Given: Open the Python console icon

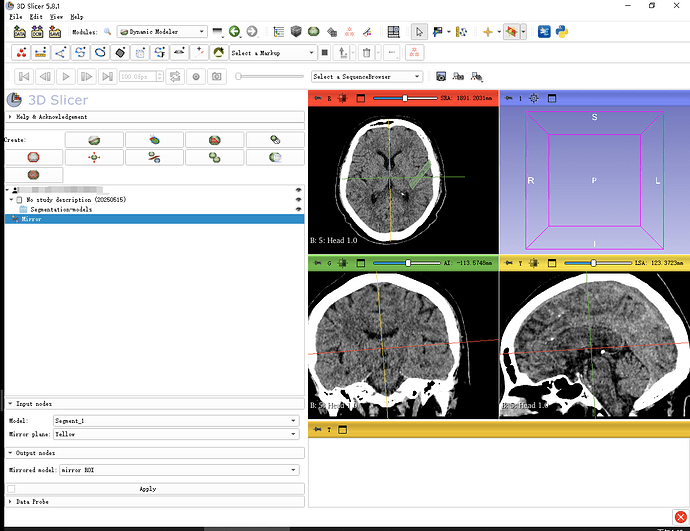Looking at the screenshot, I should [562, 32].
